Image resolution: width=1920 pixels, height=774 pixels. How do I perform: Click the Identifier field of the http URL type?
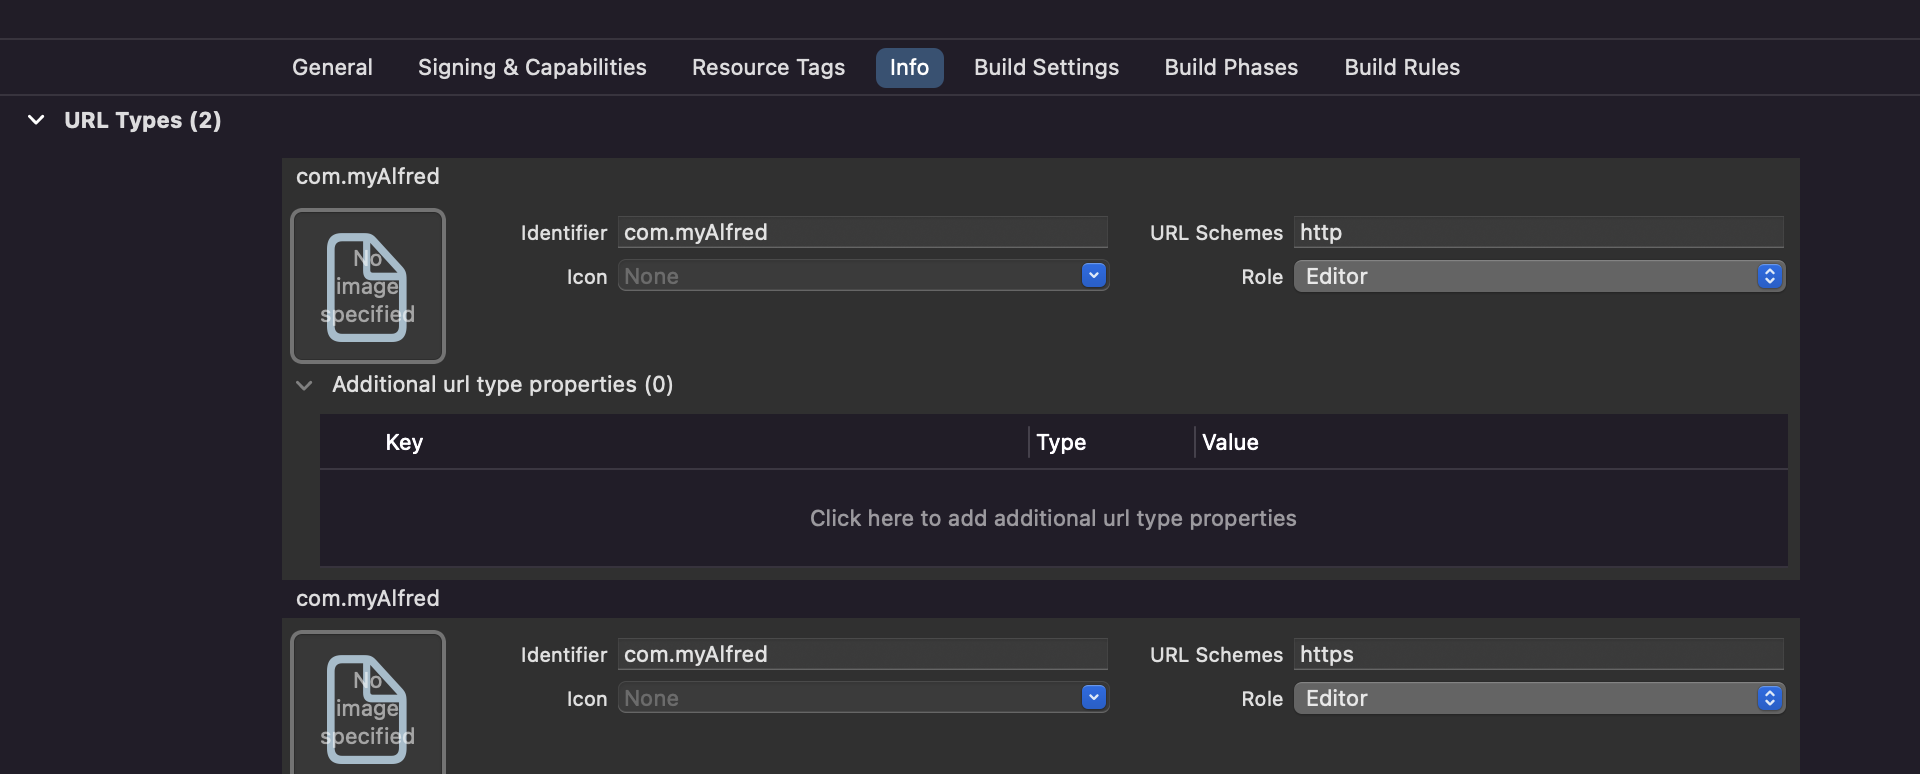pos(862,233)
